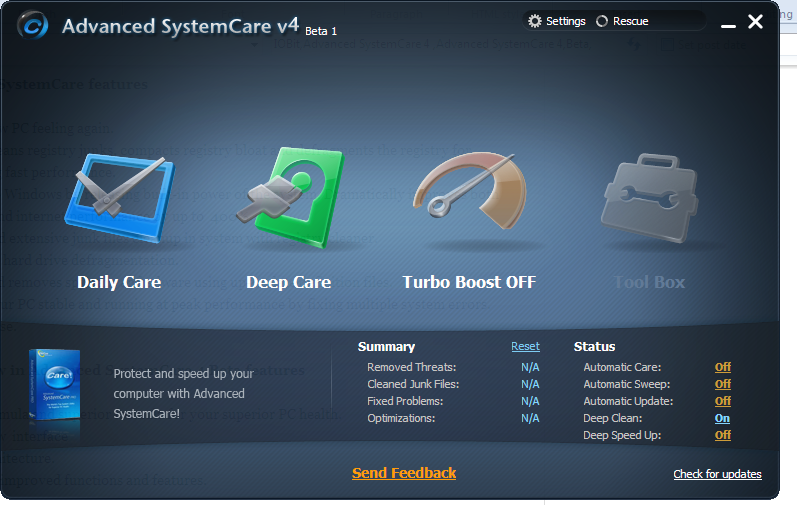
Task: Click the 'Automatic Update:' label
Action: tap(628, 401)
